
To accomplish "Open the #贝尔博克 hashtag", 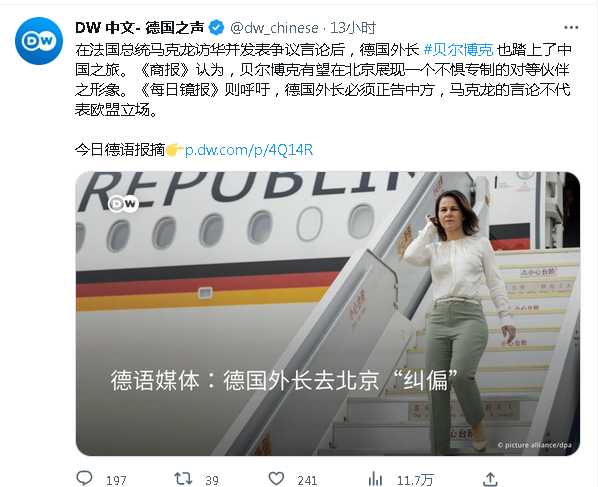I will point(458,50).
